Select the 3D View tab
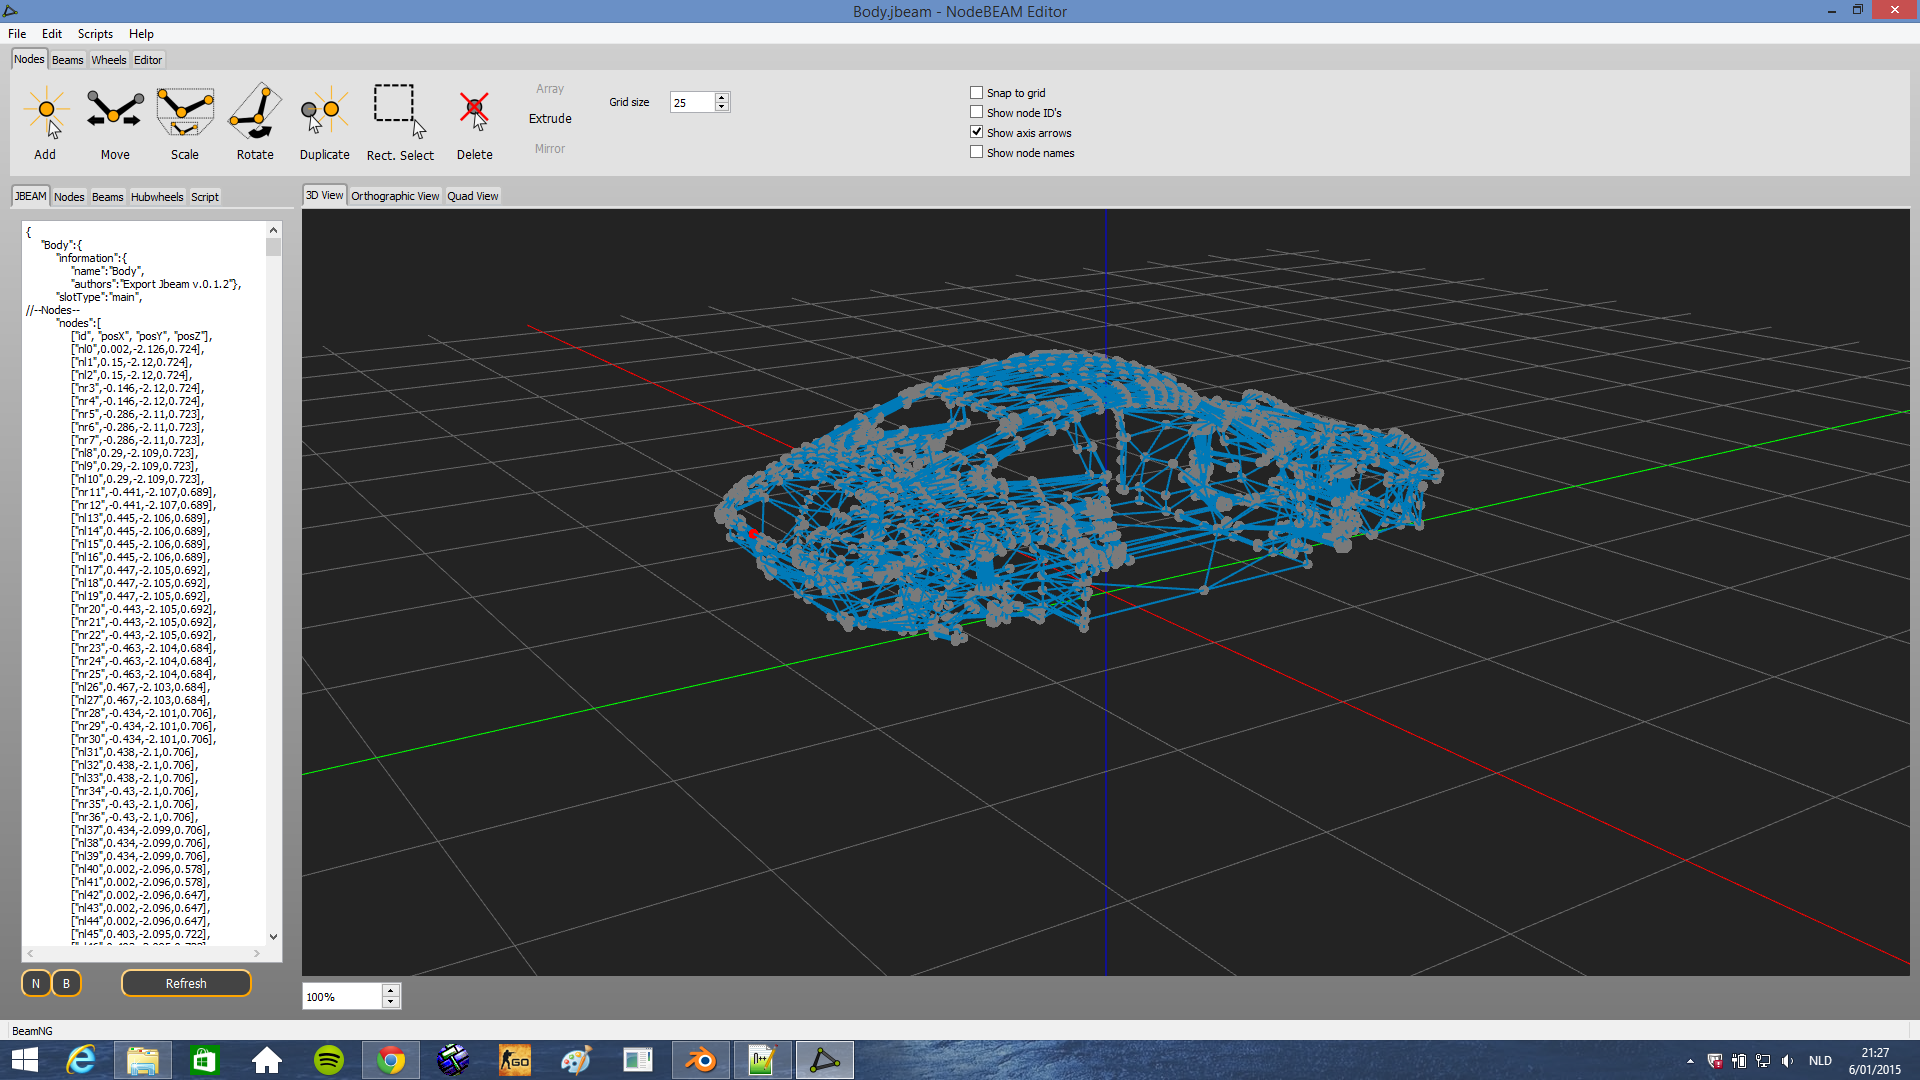This screenshot has height=1080, width=1920. (x=324, y=195)
